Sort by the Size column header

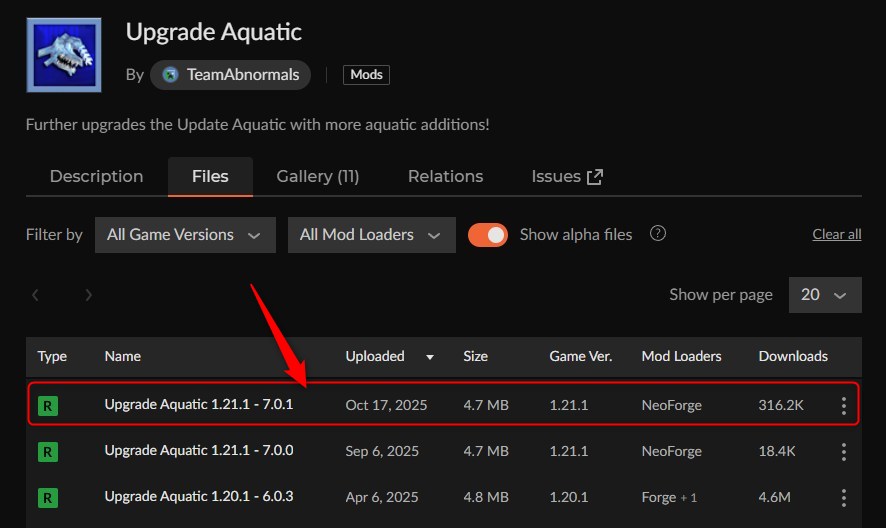coord(475,356)
